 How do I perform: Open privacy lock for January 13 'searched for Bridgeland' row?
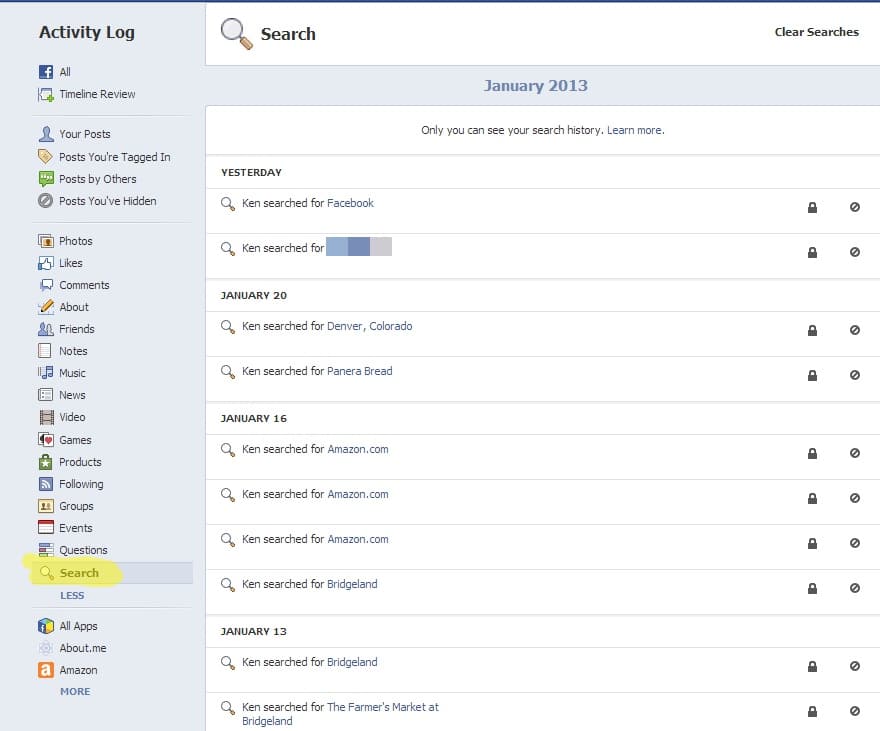[812, 666]
